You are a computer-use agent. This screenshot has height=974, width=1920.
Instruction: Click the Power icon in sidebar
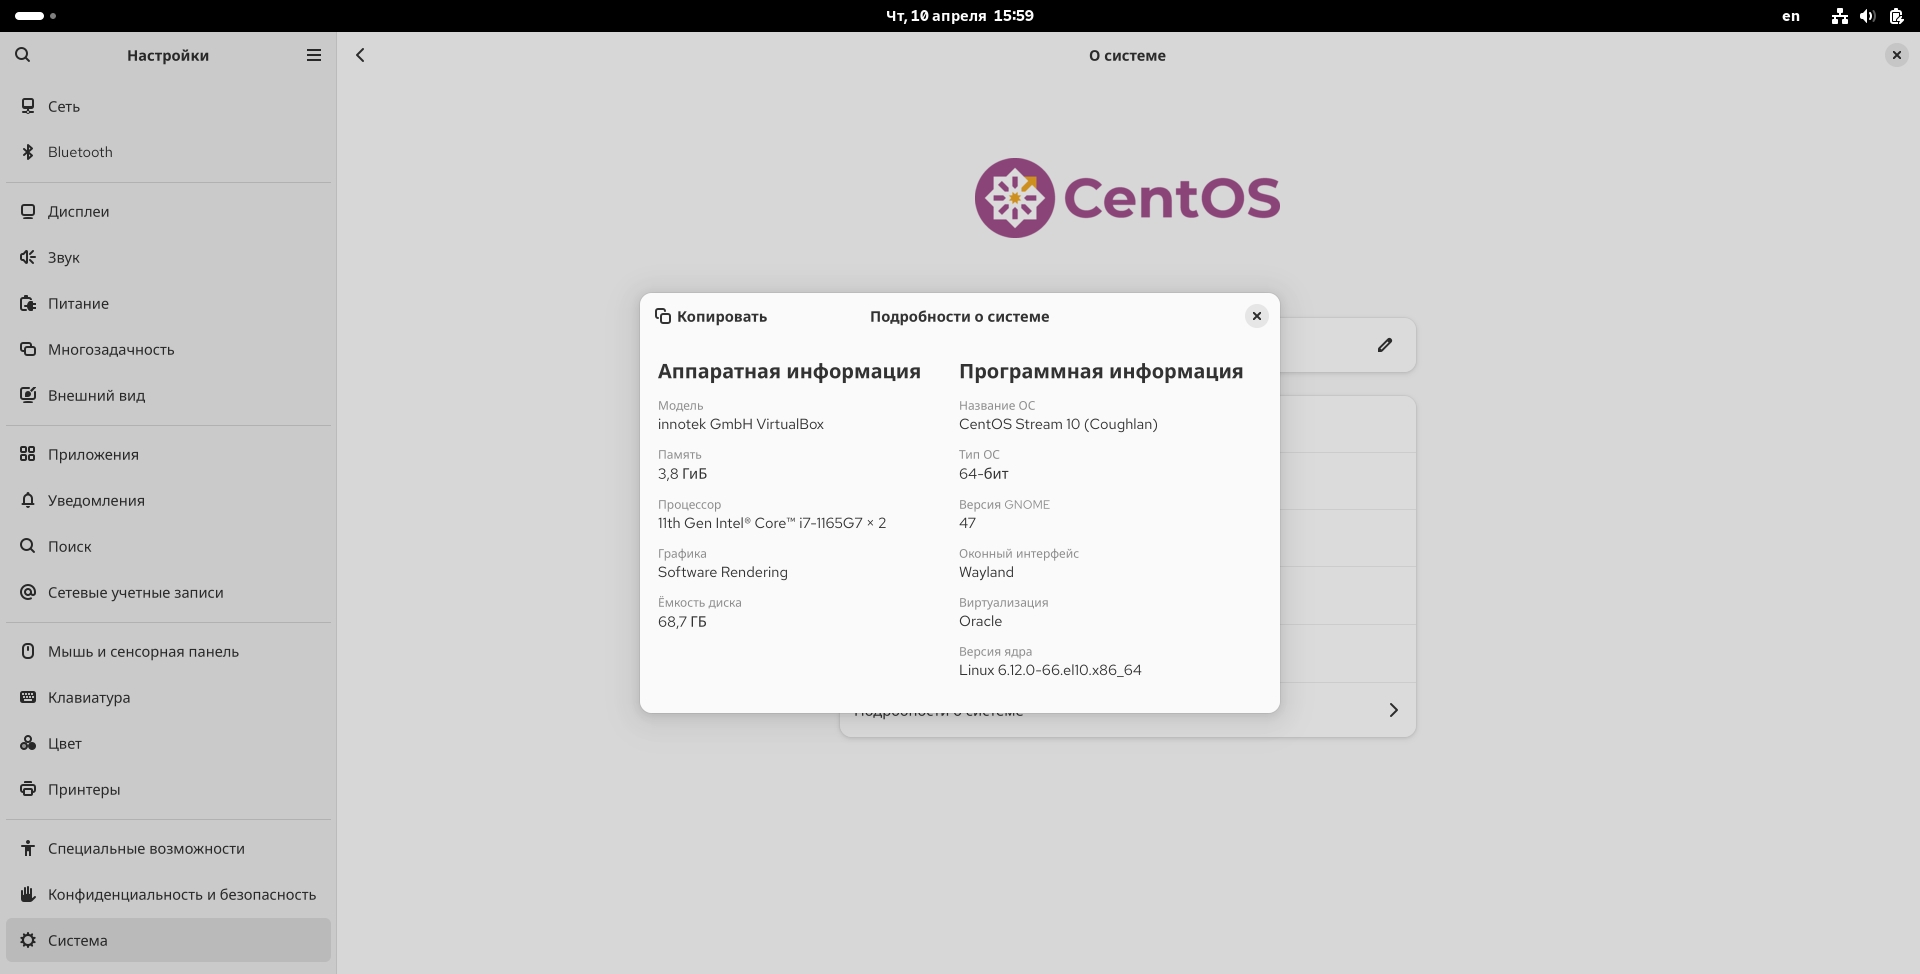(x=28, y=303)
